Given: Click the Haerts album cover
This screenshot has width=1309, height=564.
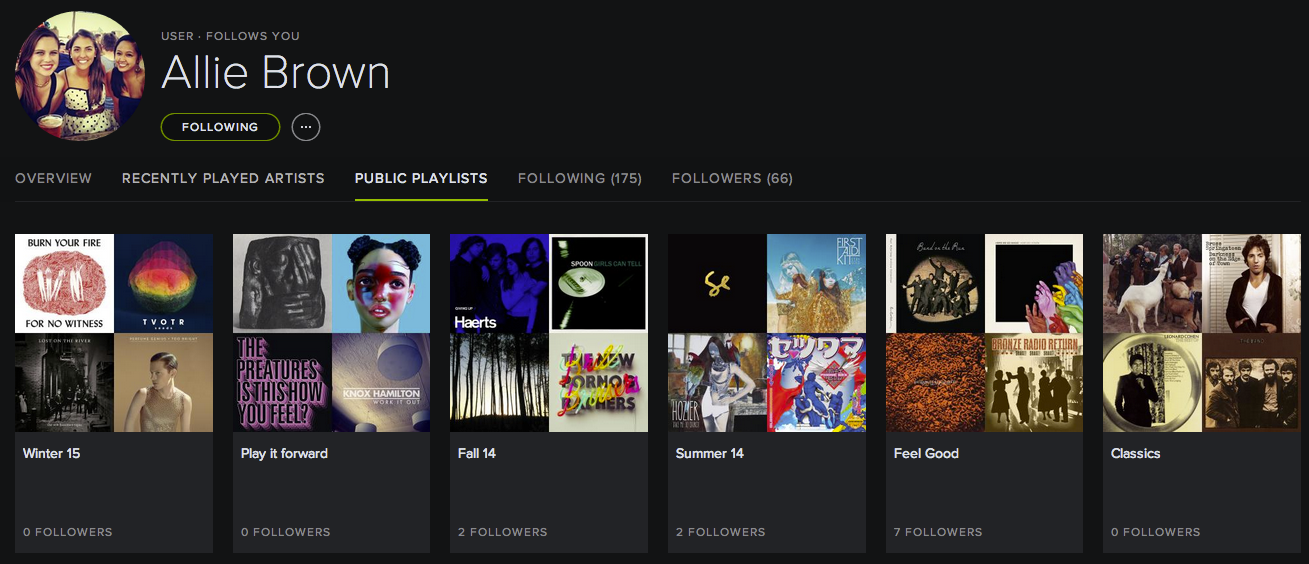Looking at the screenshot, I should tap(499, 283).
